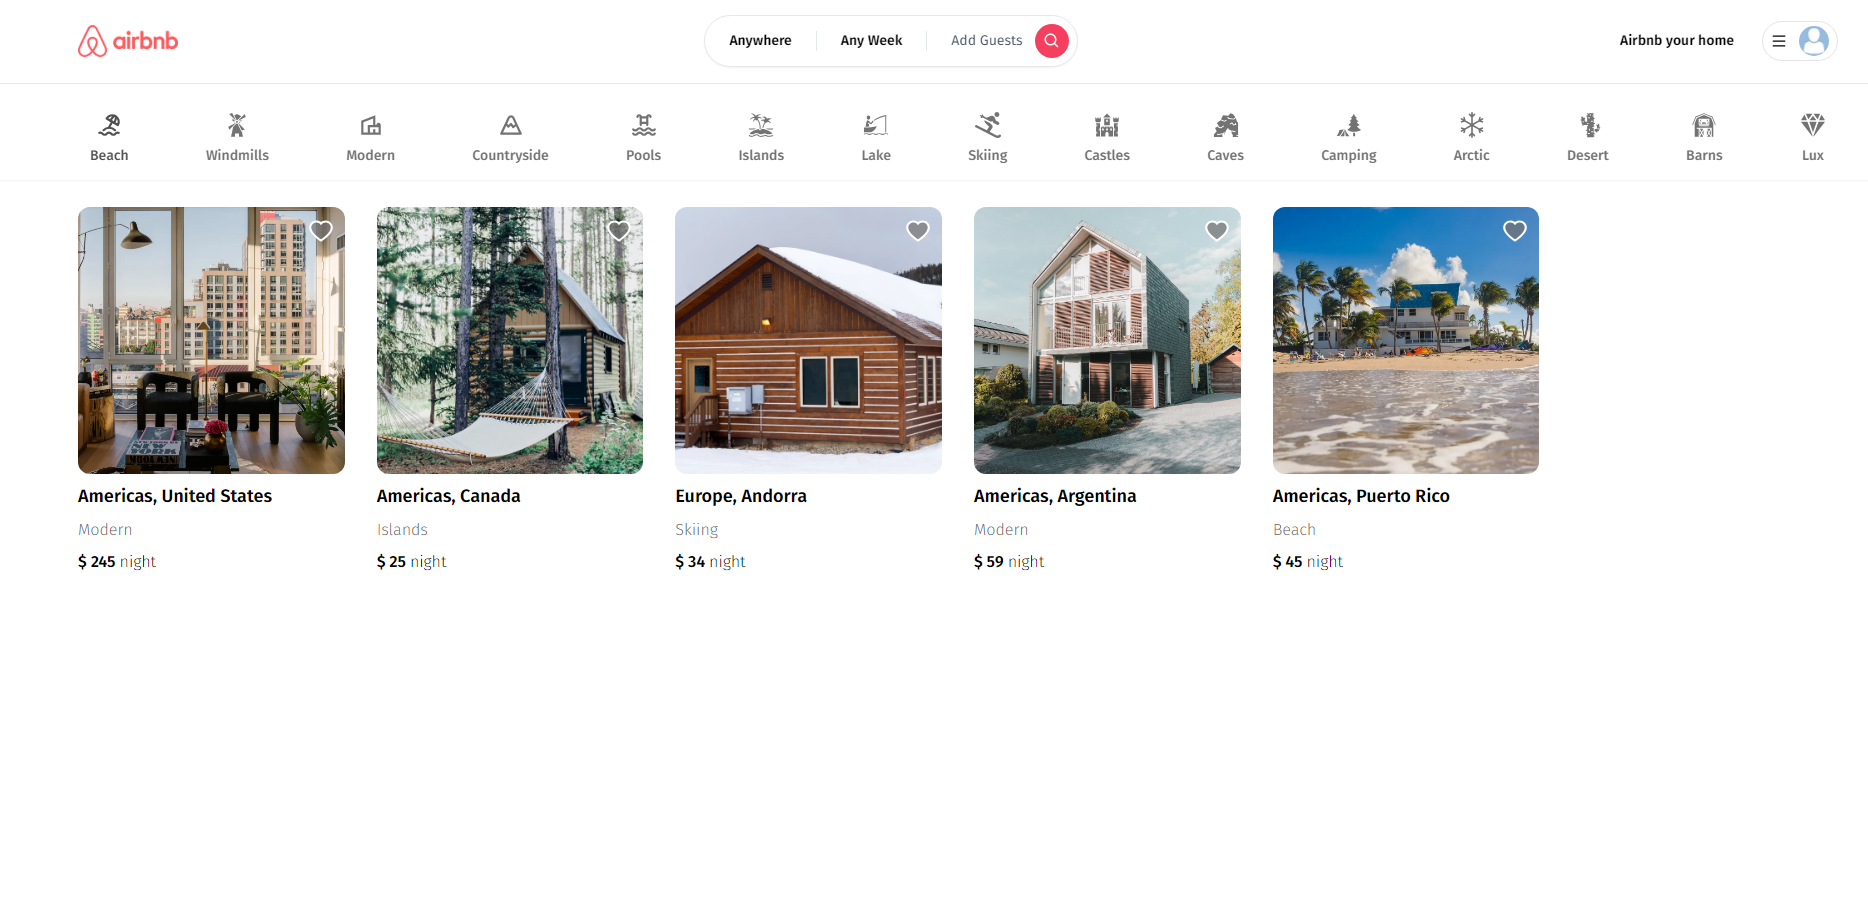Click Modern label under United States listing
The width and height of the screenshot is (1868, 911).
105,530
